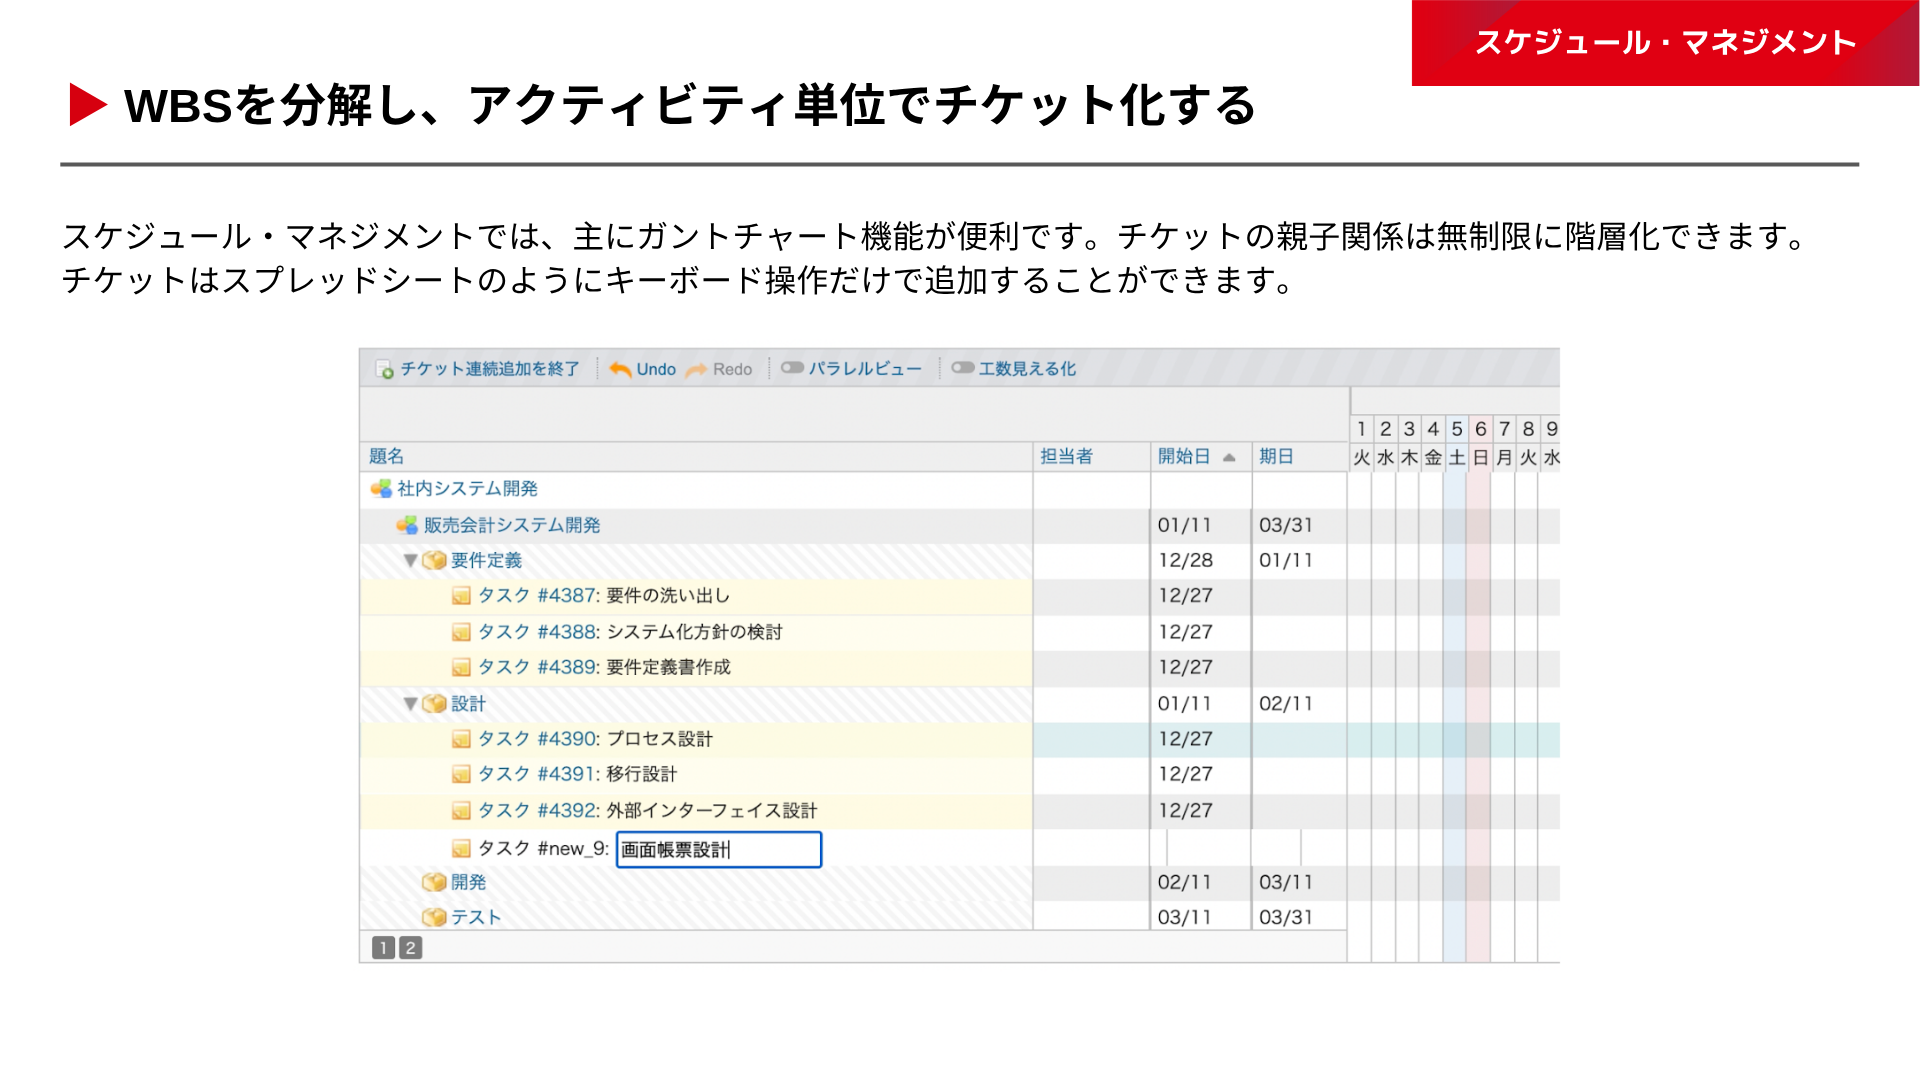1920x1080 pixels.
Task: Click the icon of task #new_9
Action: pyautogui.click(x=461, y=849)
